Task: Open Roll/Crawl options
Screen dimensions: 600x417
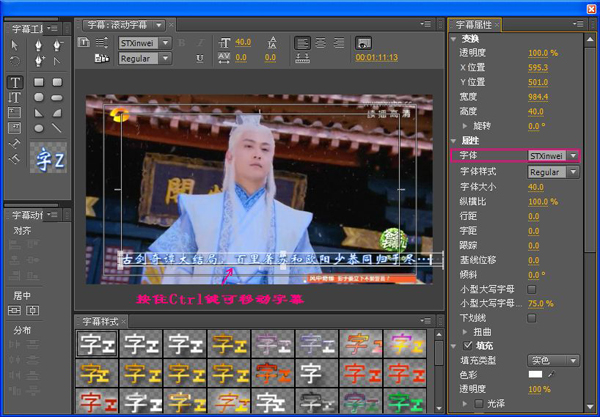Action: point(102,42)
